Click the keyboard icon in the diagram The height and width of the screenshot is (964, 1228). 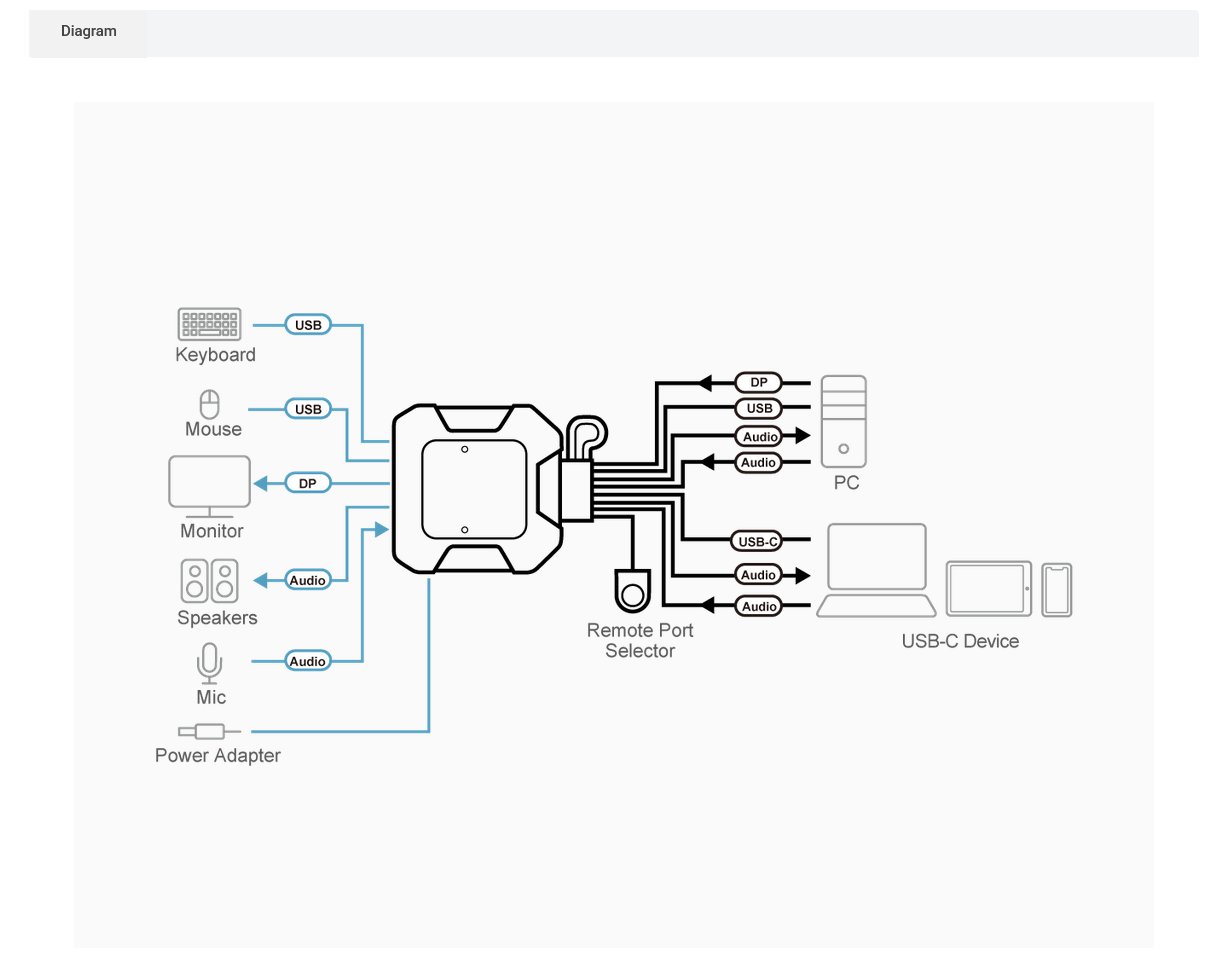pyautogui.click(x=210, y=325)
